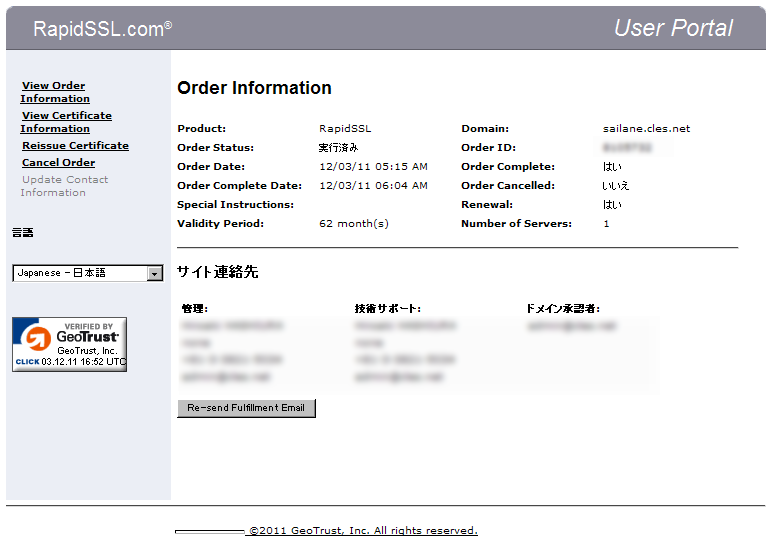Click the 技術サポート contact column header
Screen dimensions: 770x545
tap(387, 309)
